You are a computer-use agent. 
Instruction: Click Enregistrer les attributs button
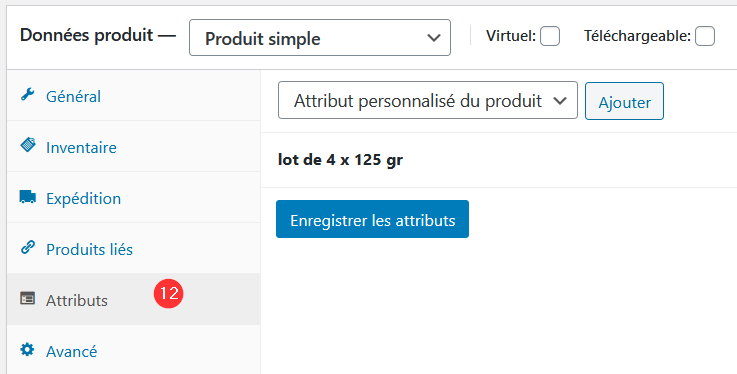click(x=372, y=219)
